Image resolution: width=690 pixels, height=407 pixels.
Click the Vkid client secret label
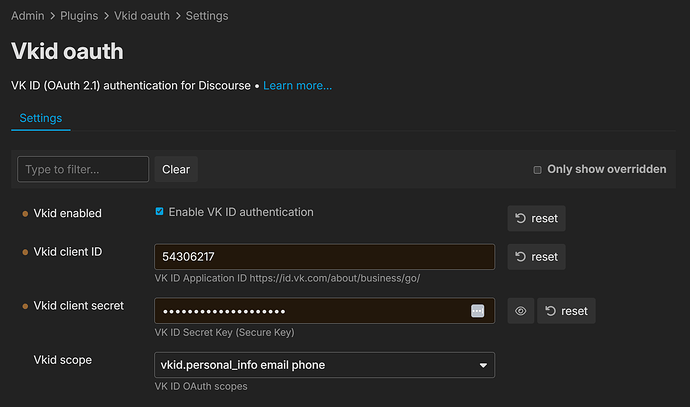tap(79, 306)
